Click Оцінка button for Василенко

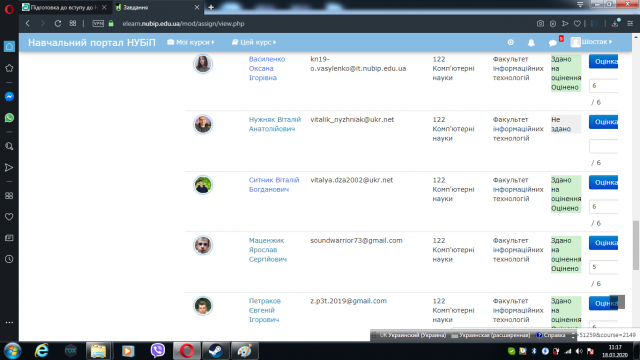pyautogui.click(x=603, y=62)
